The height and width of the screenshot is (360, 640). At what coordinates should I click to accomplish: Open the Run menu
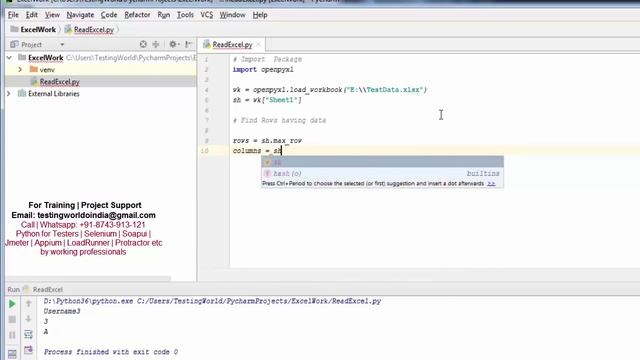point(164,15)
